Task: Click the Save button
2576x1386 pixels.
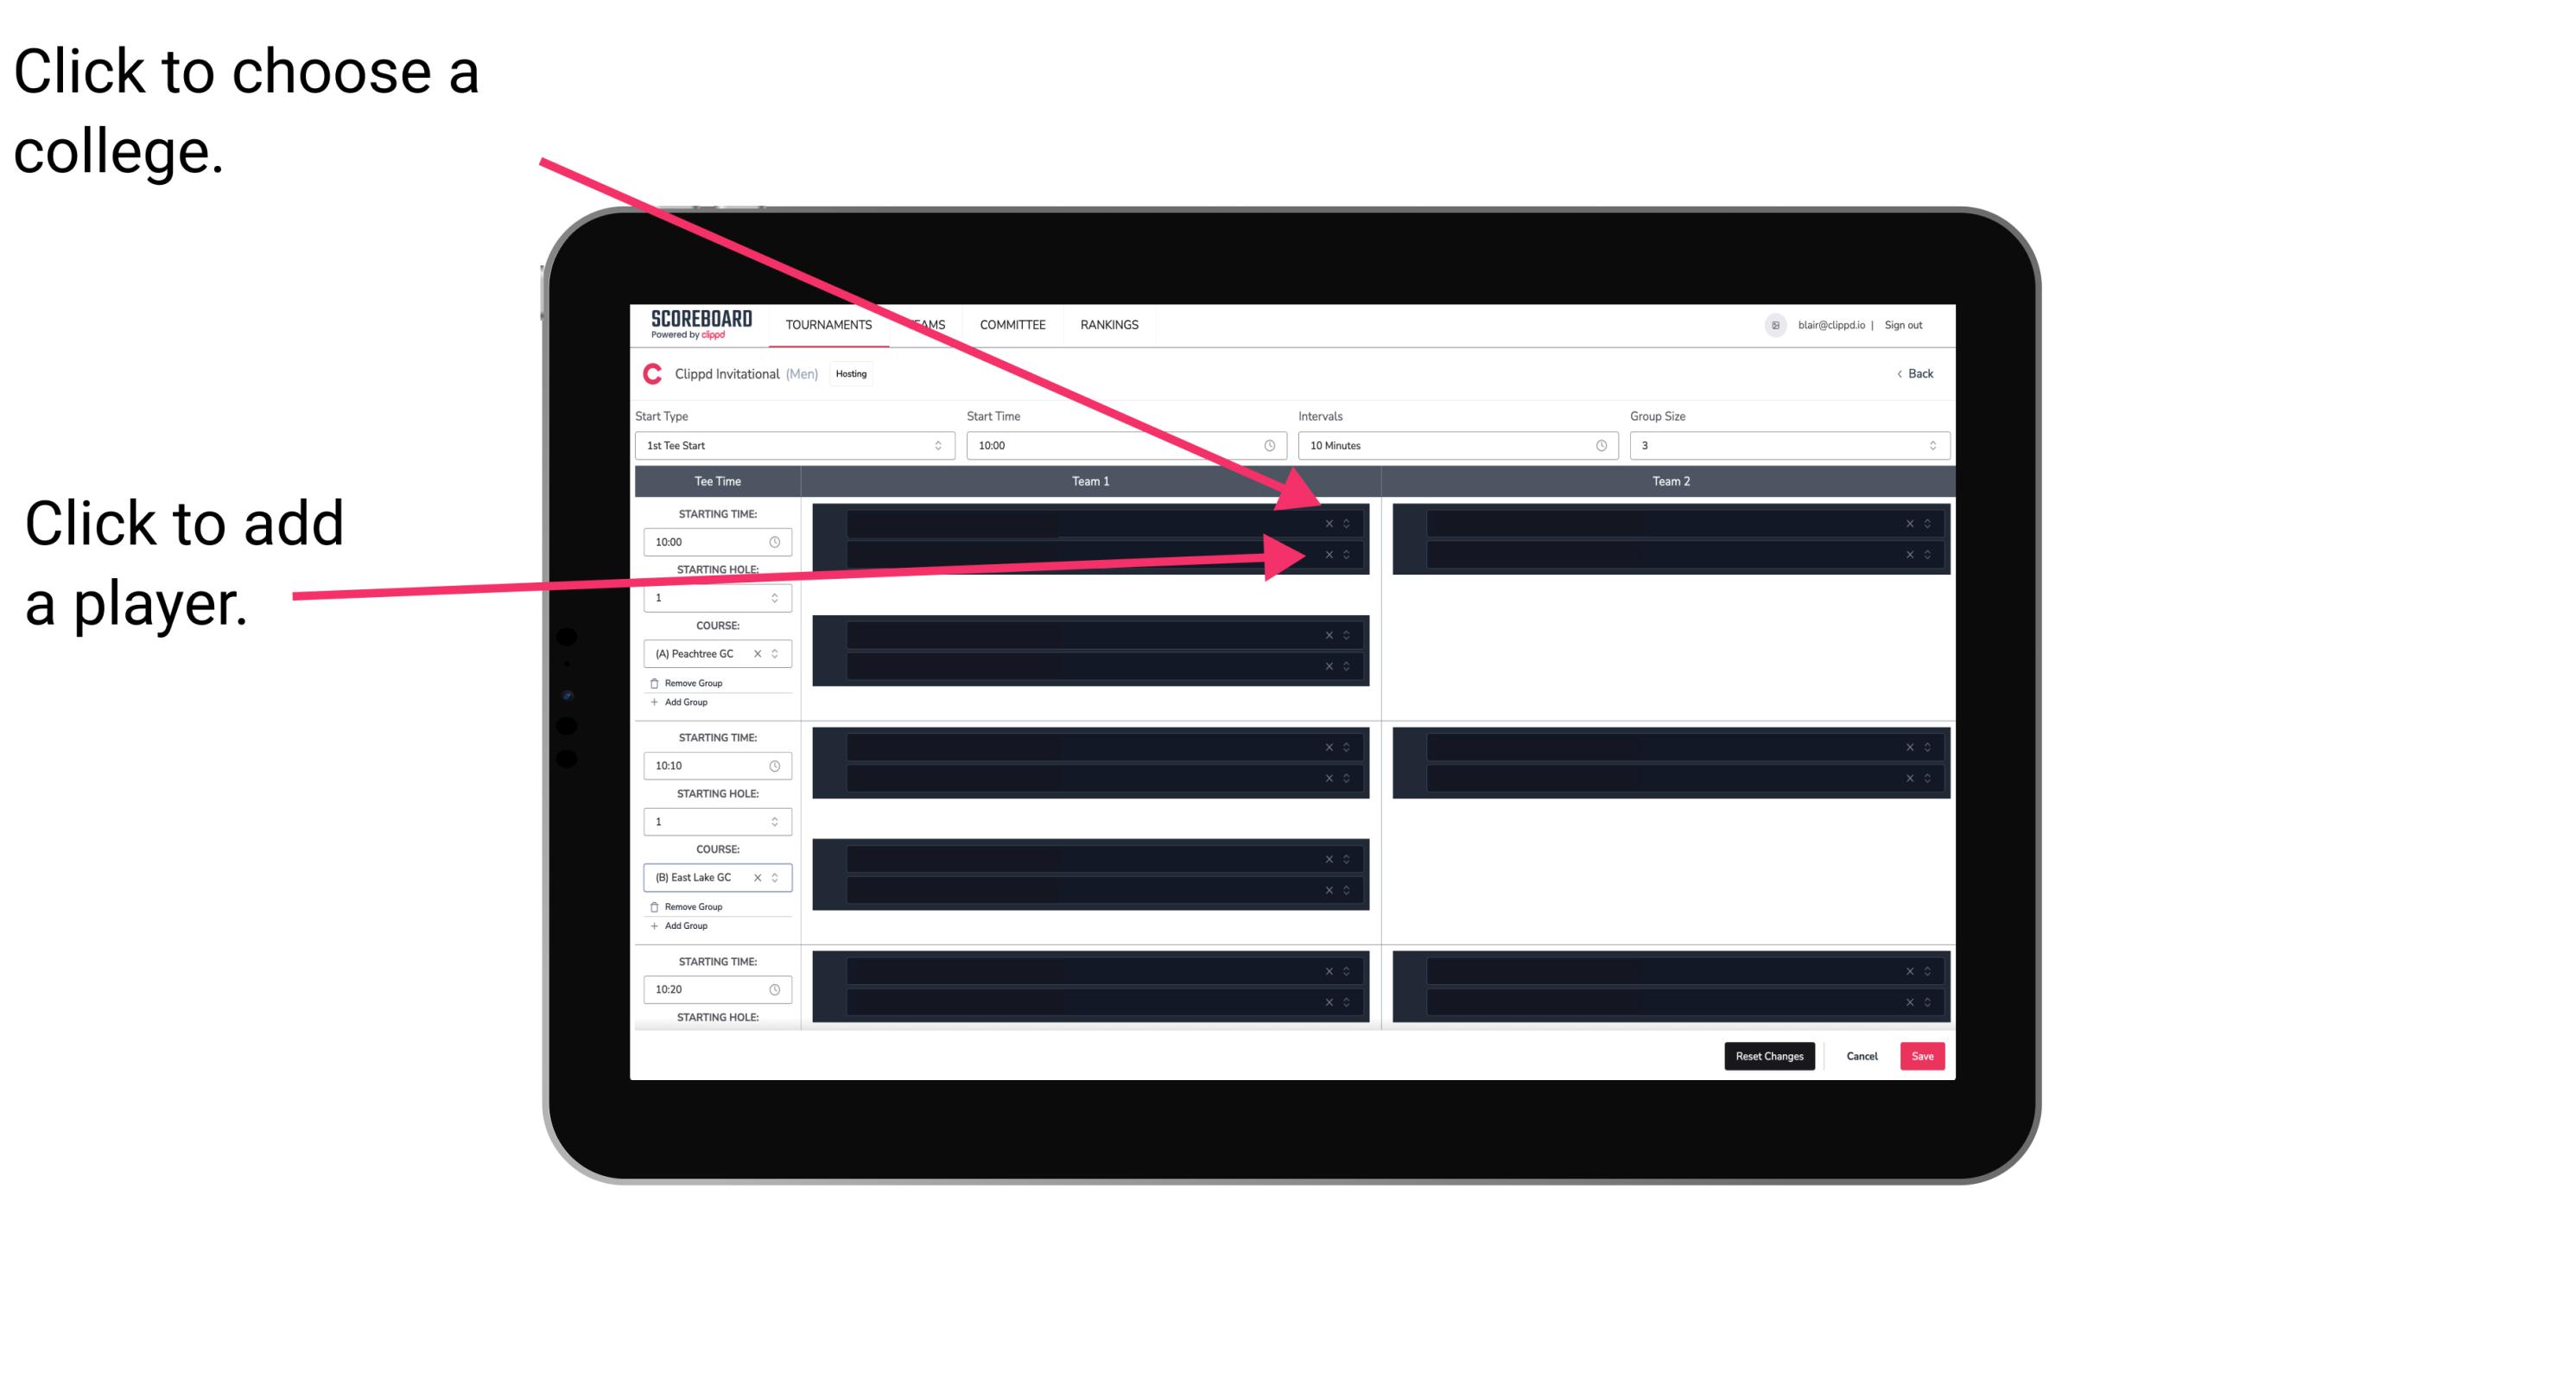Action: coord(1923,1055)
